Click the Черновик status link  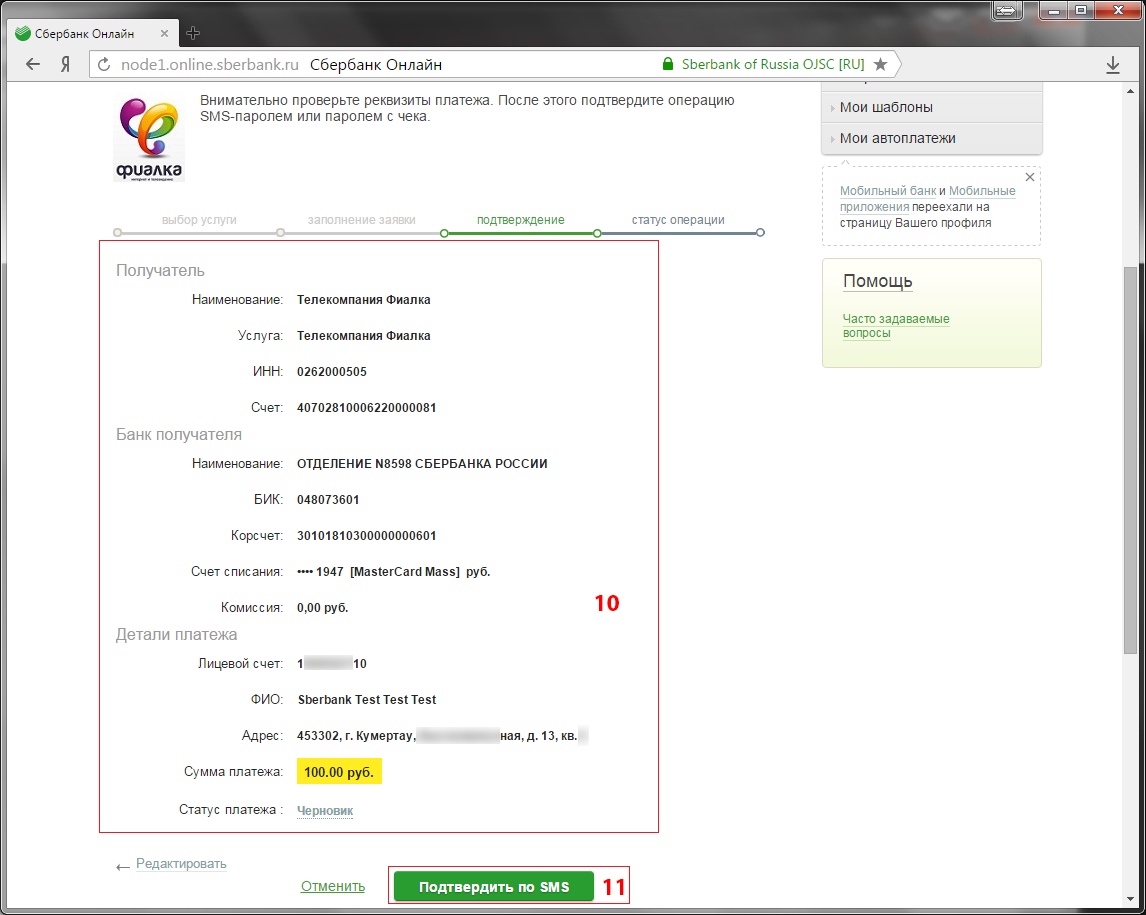coord(325,810)
